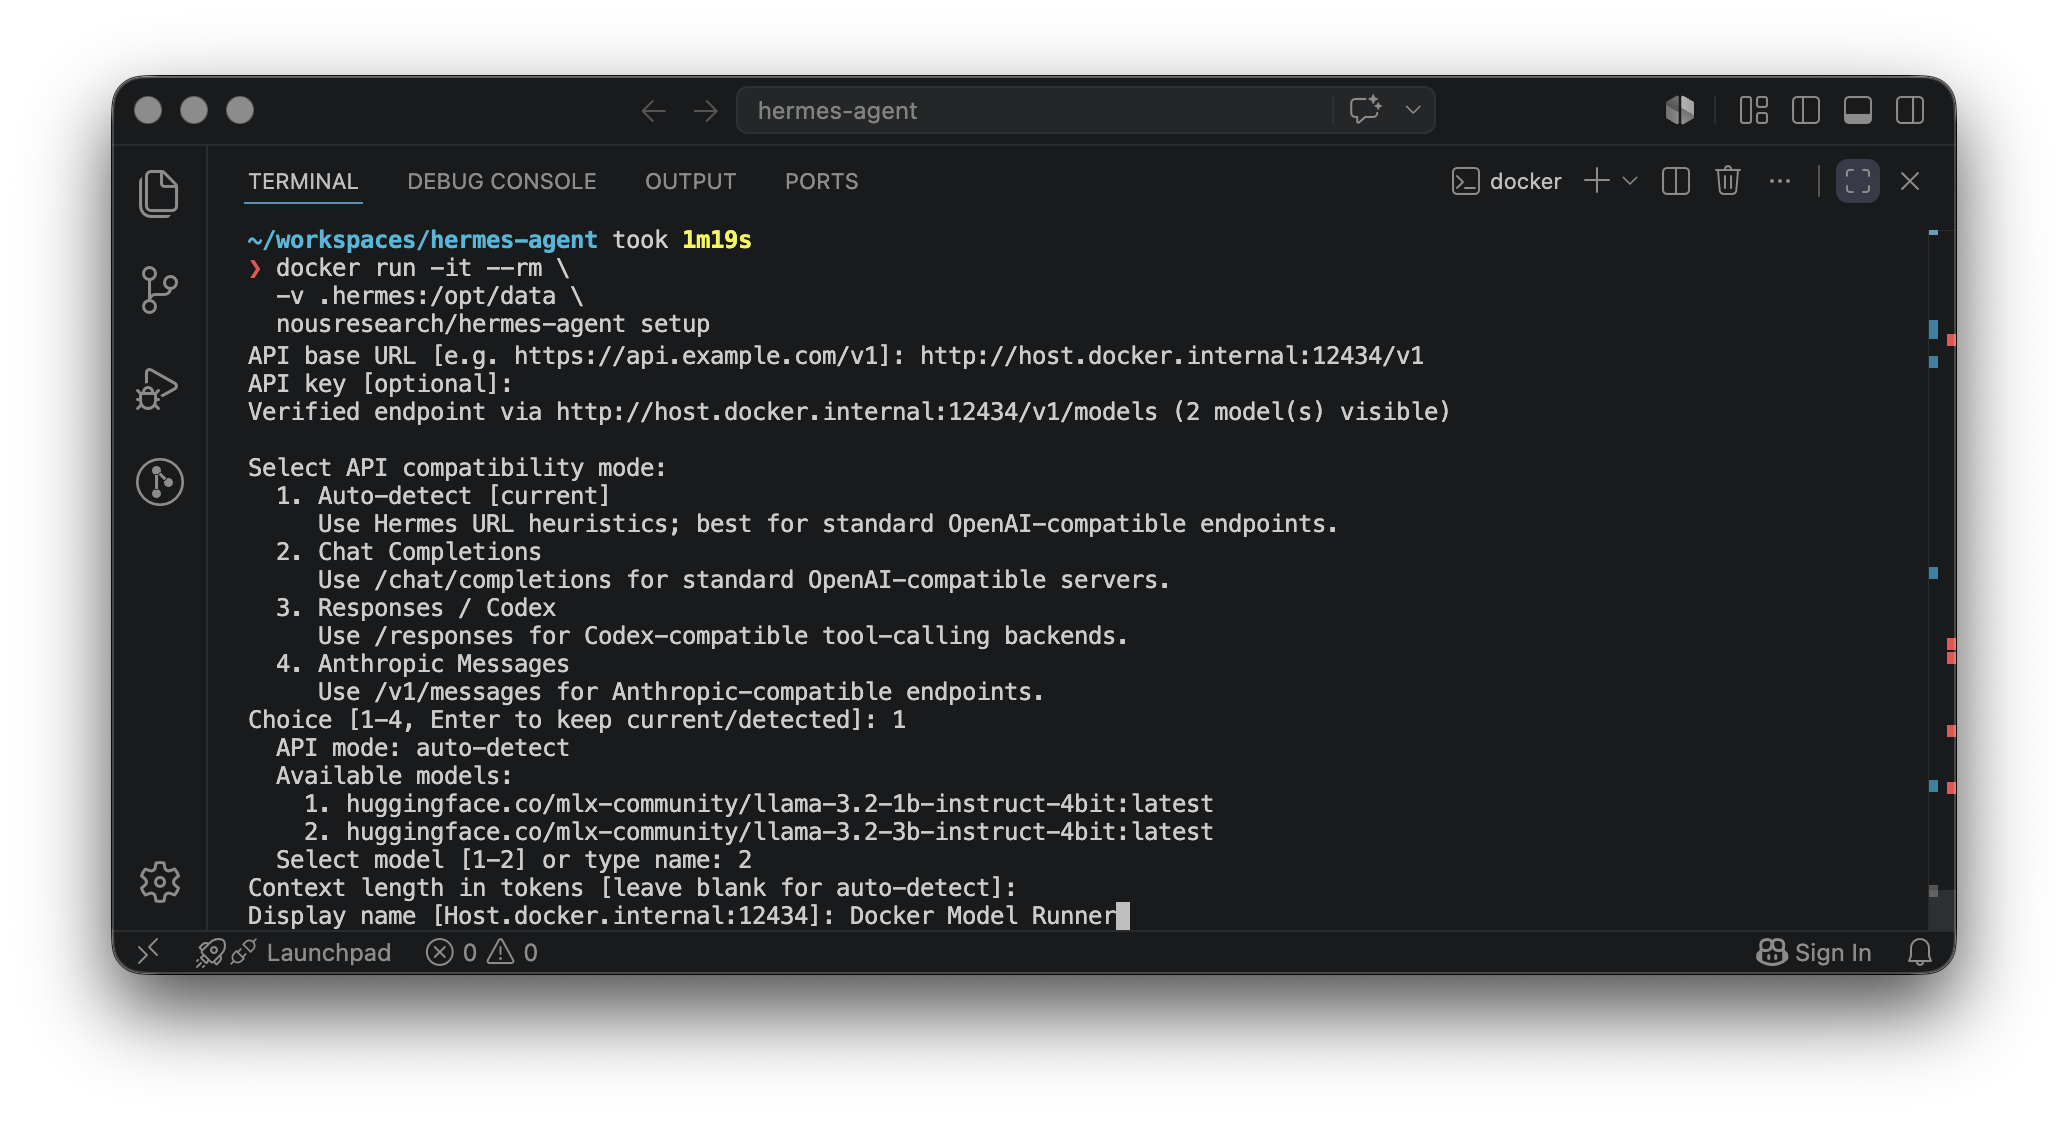2068x1122 pixels.
Task: Go forward with the right arrow
Action: [x=706, y=111]
